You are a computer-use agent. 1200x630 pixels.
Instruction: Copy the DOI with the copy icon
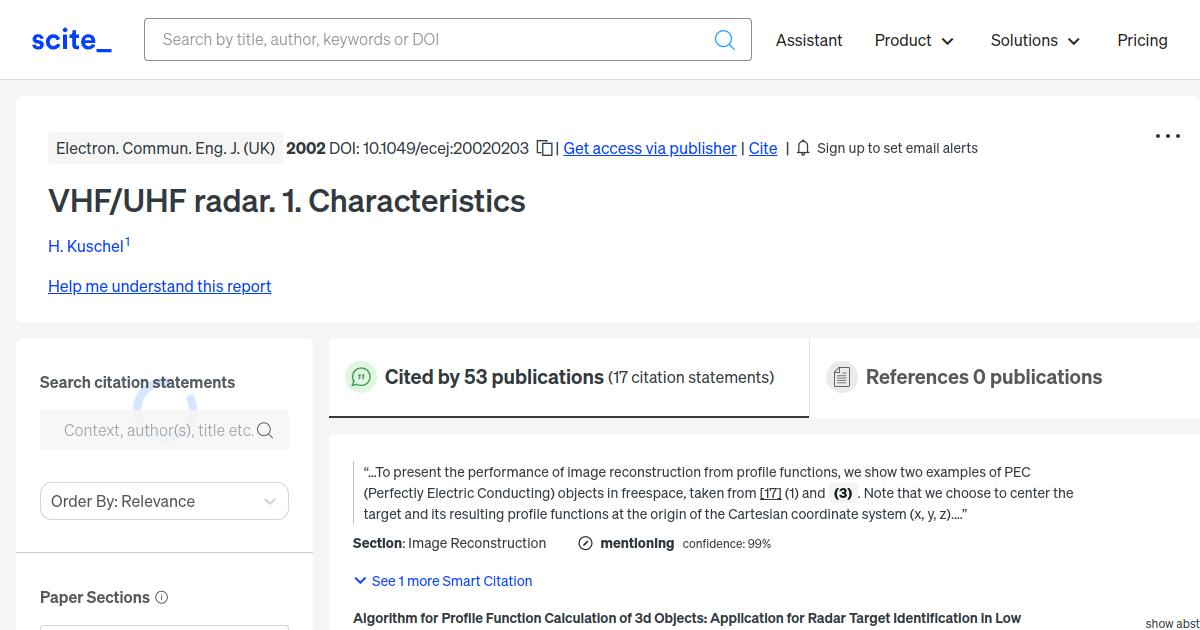[545, 148]
